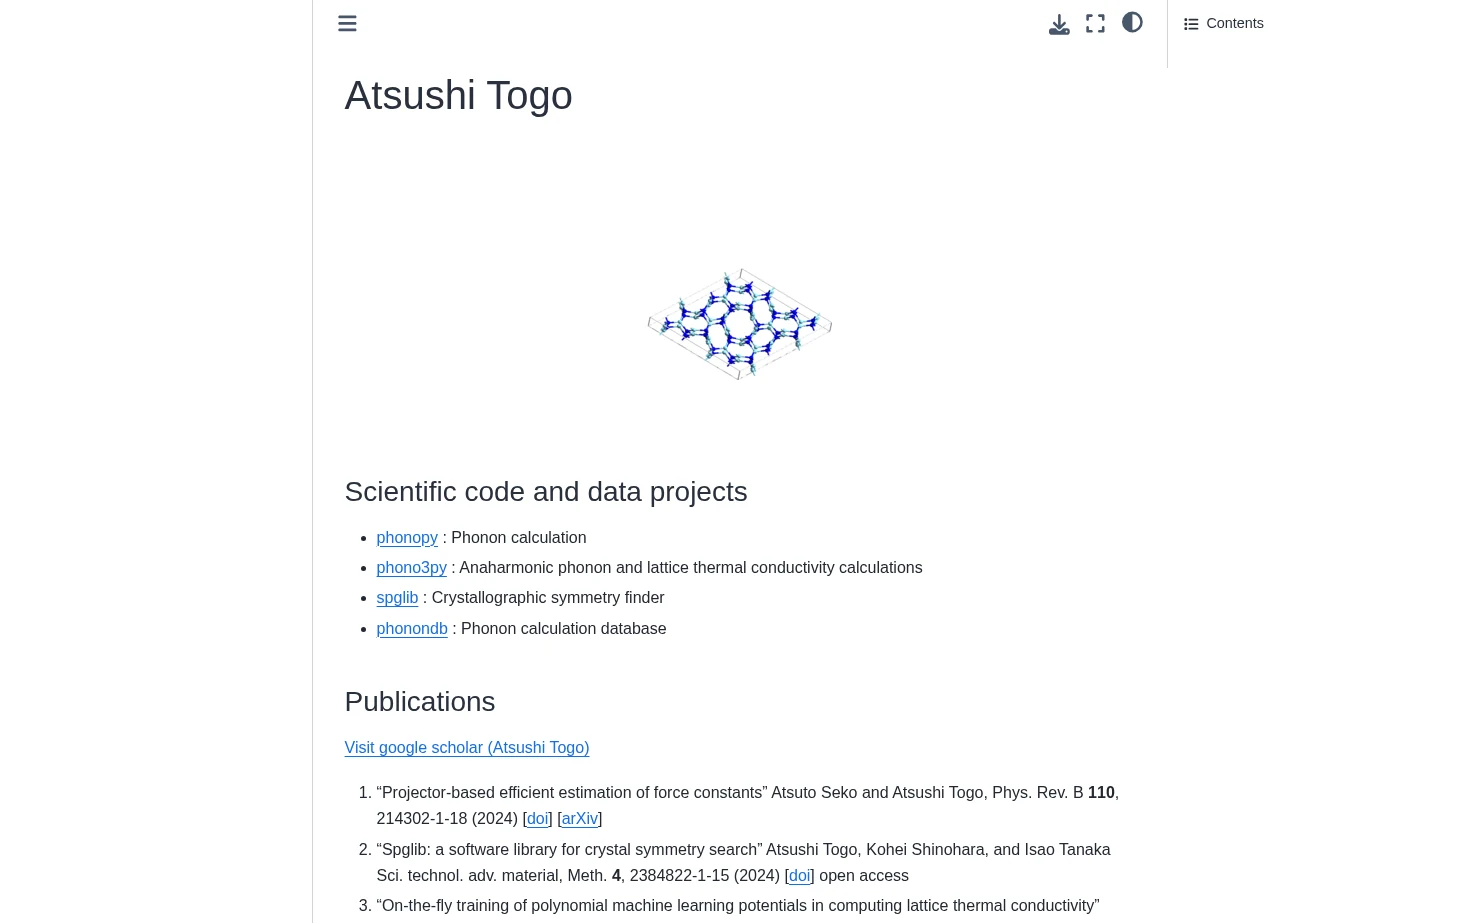Click the download source file icon
1470x923 pixels.
click(x=1059, y=23)
